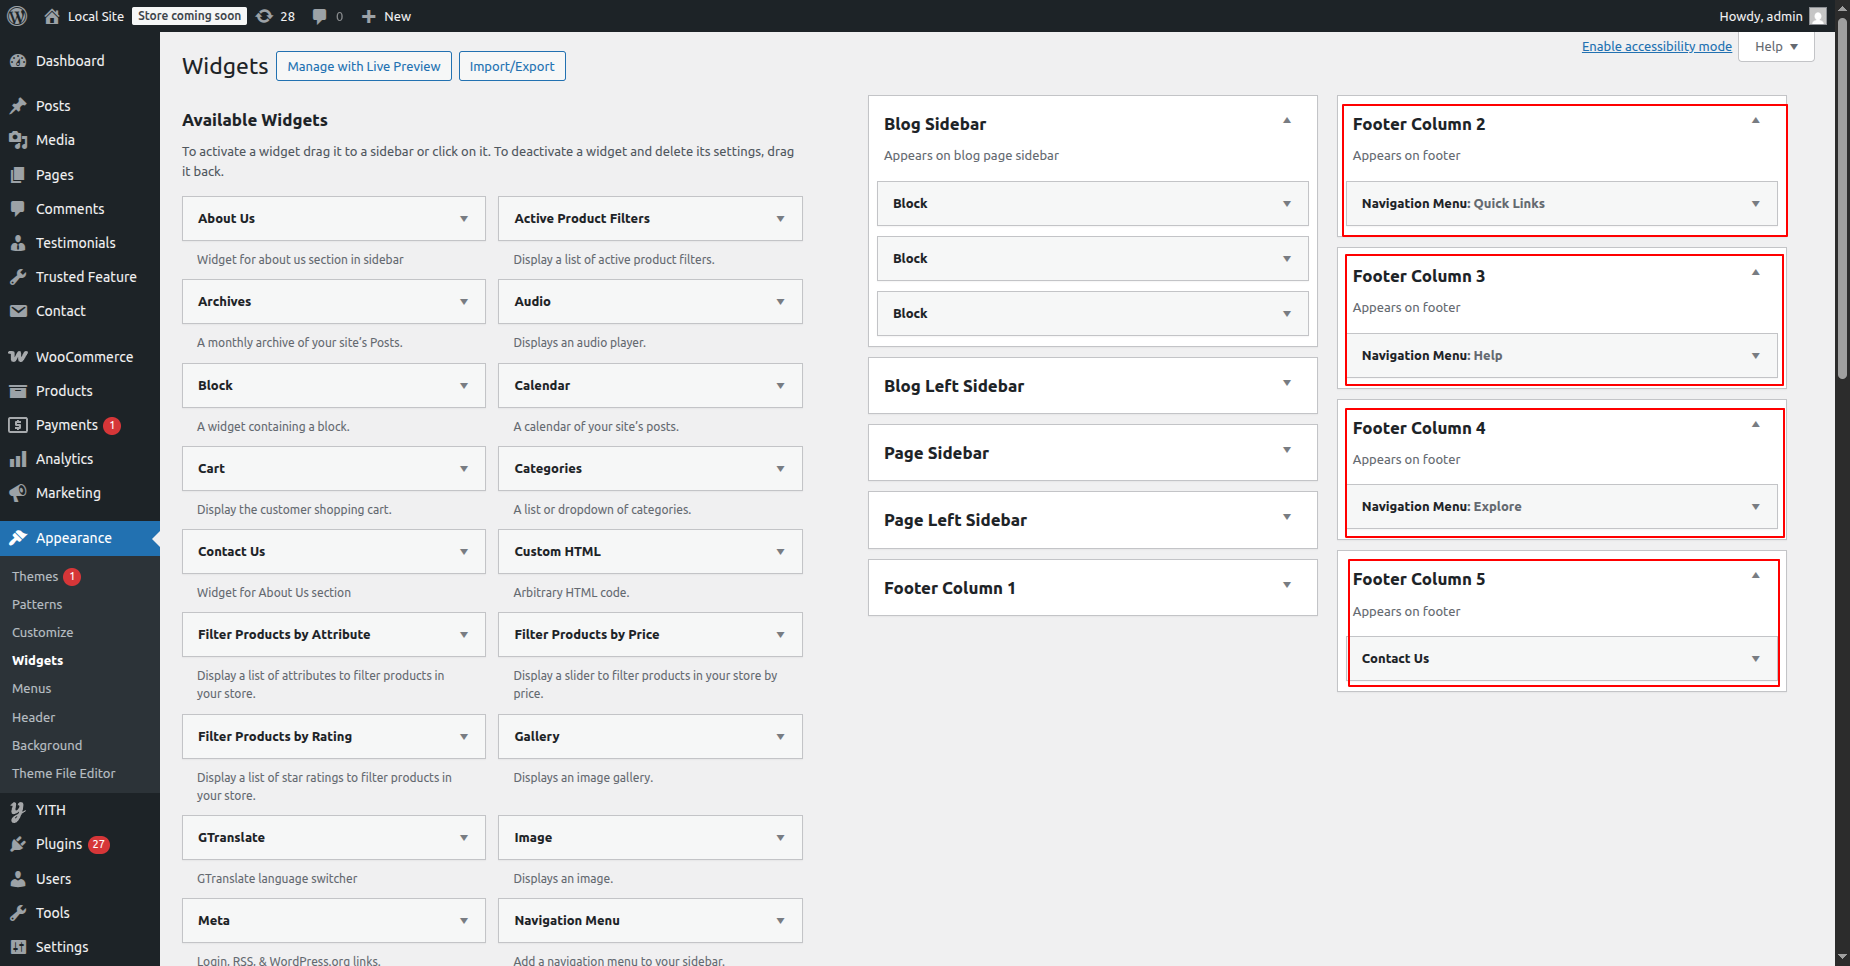Expand the Navigation Menu: Quick Links widget
The image size is (1850, 966).
pos(1755,204)
